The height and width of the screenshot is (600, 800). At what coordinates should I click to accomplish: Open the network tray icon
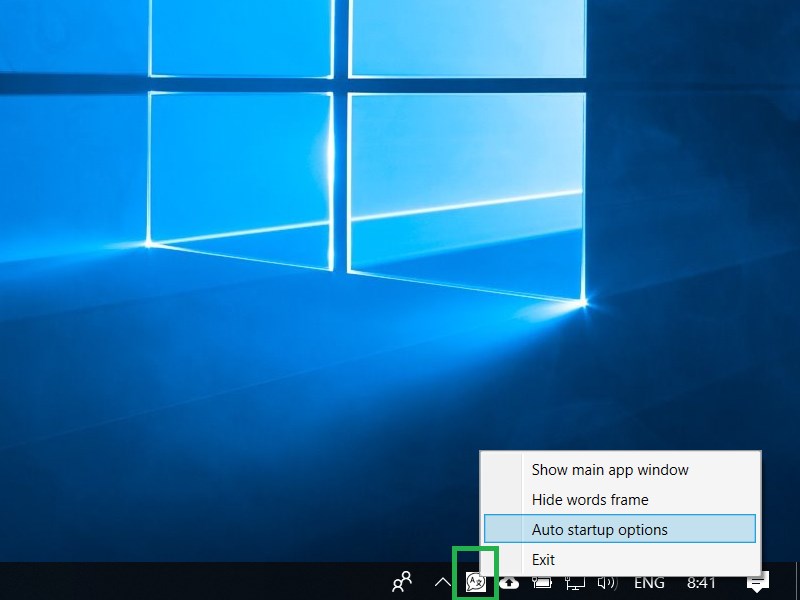[575, 582]
